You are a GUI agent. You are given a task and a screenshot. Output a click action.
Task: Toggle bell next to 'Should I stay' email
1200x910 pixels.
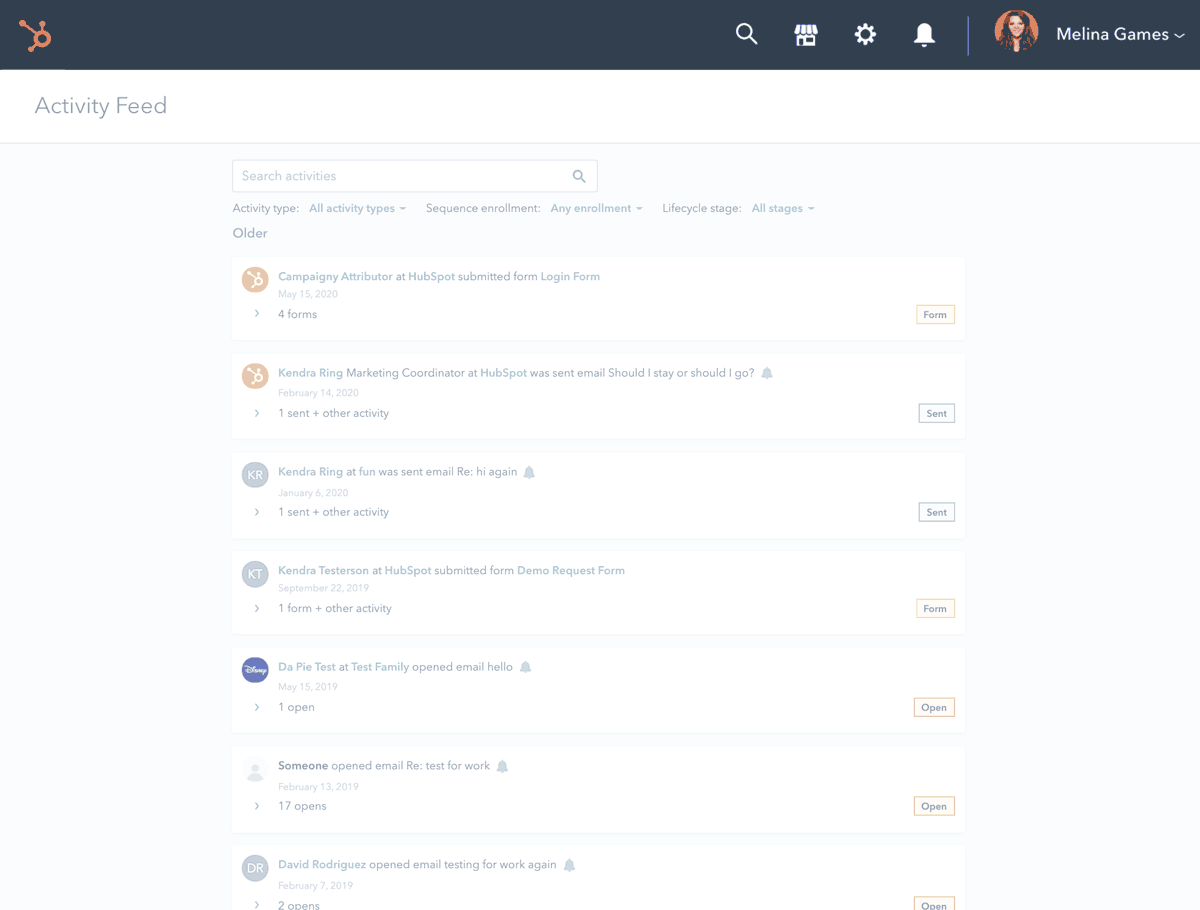pos(767,373)
